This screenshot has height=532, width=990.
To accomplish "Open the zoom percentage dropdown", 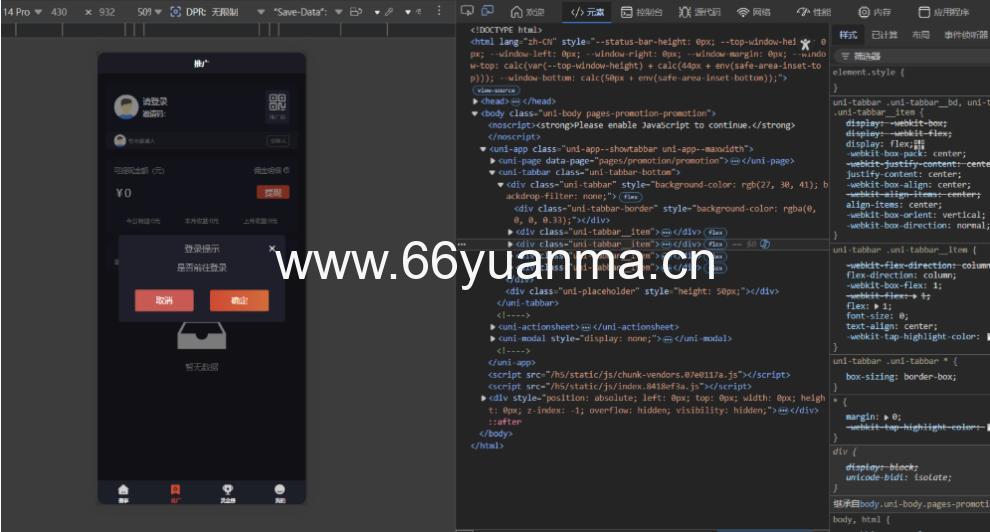I will pyautogui.click(x=149, y=12).
